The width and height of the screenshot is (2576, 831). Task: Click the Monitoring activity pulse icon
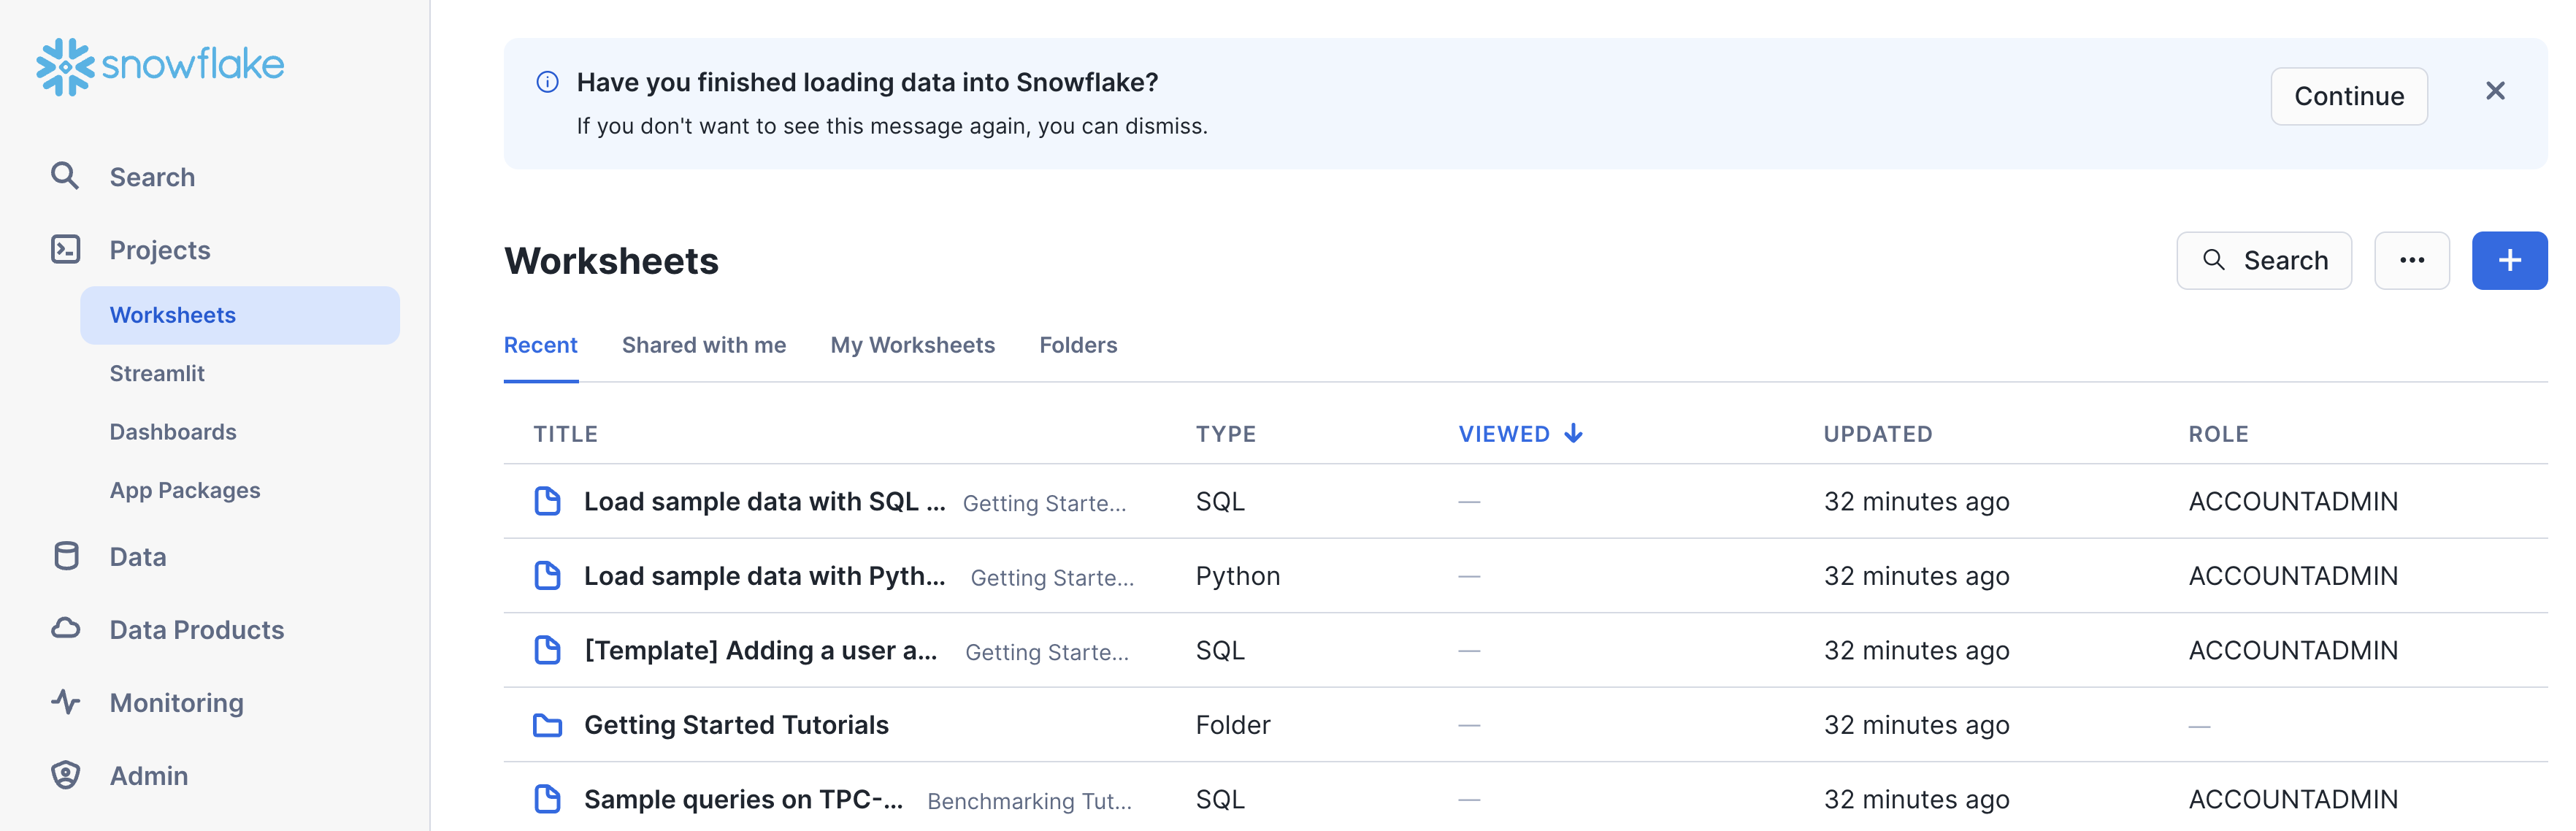66,702
